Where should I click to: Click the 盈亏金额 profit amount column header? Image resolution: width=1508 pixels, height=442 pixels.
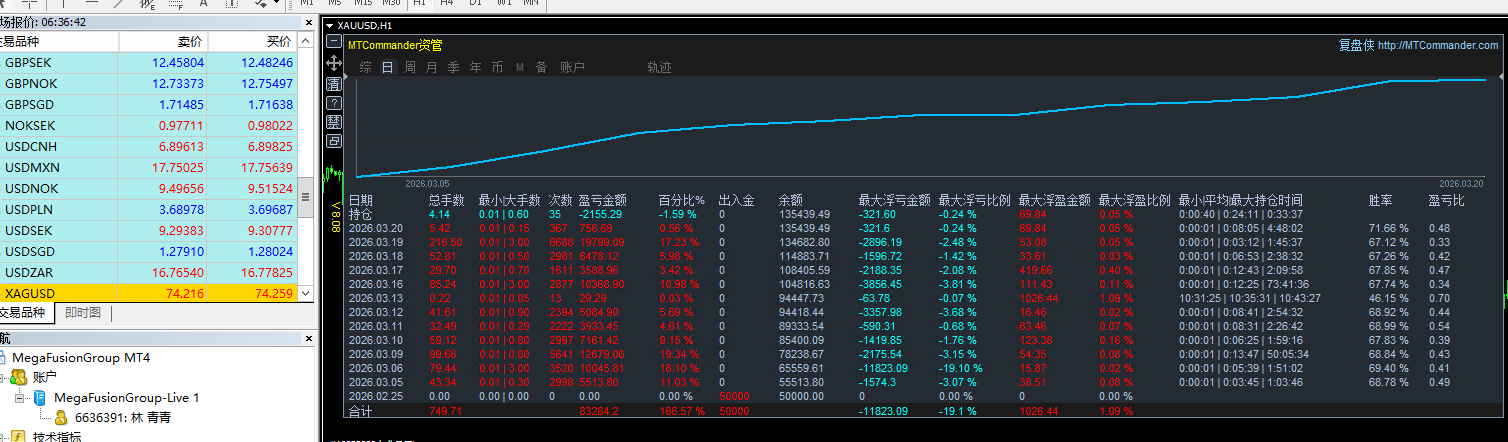(602, 200)
